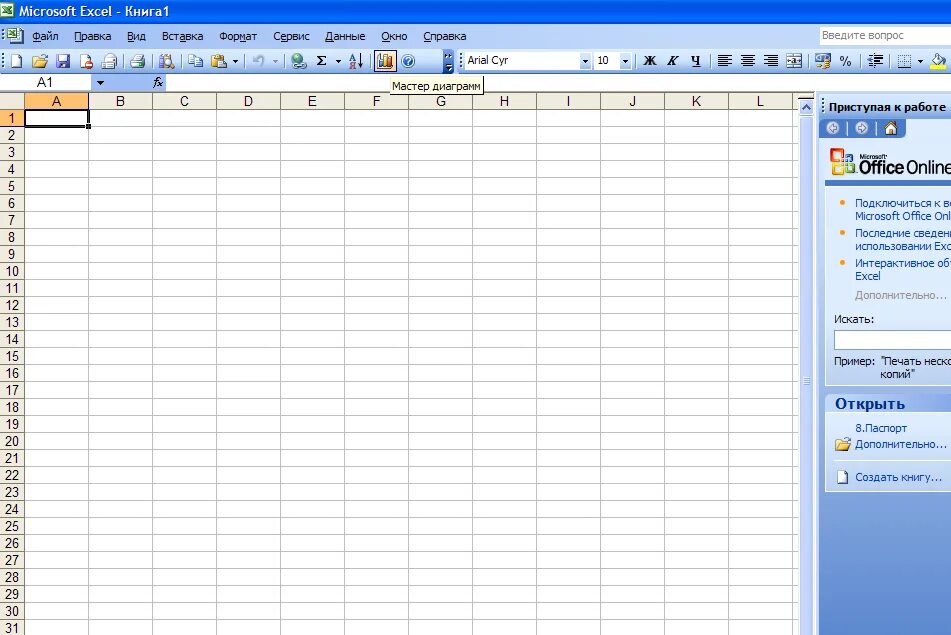The image size is (951, 635).
Task: Toggle bold (Ж) formatting
Action: (650, 61)
